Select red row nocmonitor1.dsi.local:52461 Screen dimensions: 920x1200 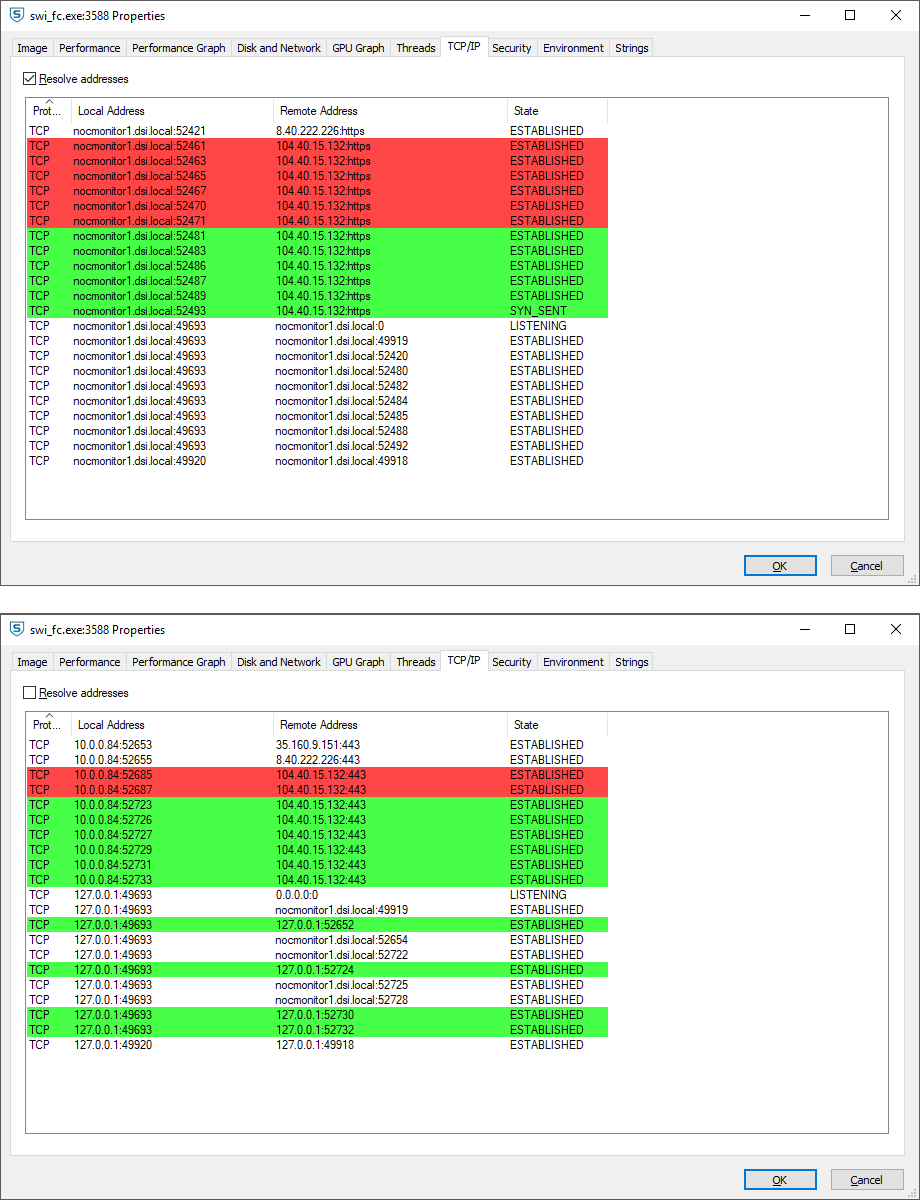click(317, 146)
